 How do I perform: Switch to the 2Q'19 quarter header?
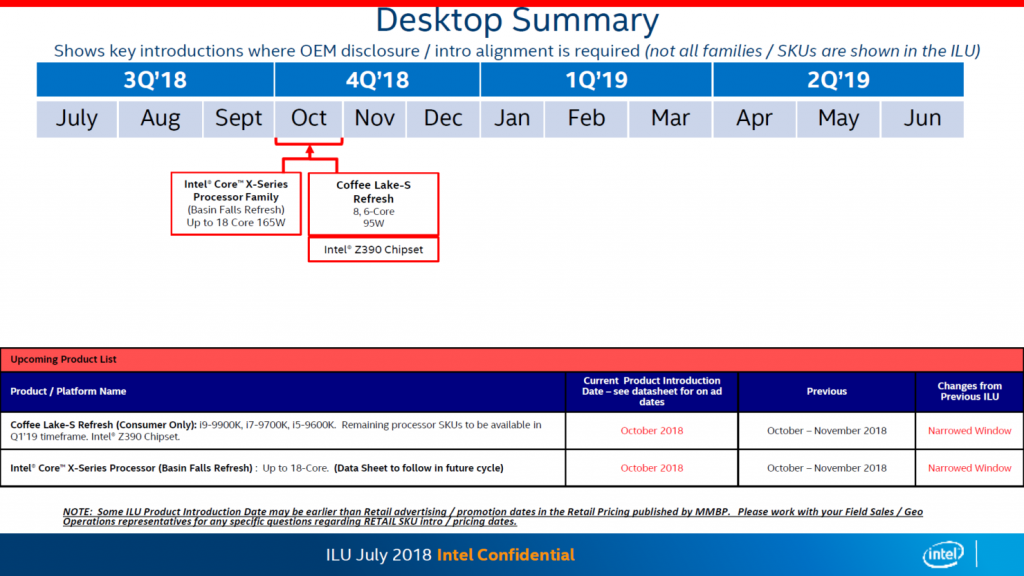pyautogui.click(x=837, y=79)
